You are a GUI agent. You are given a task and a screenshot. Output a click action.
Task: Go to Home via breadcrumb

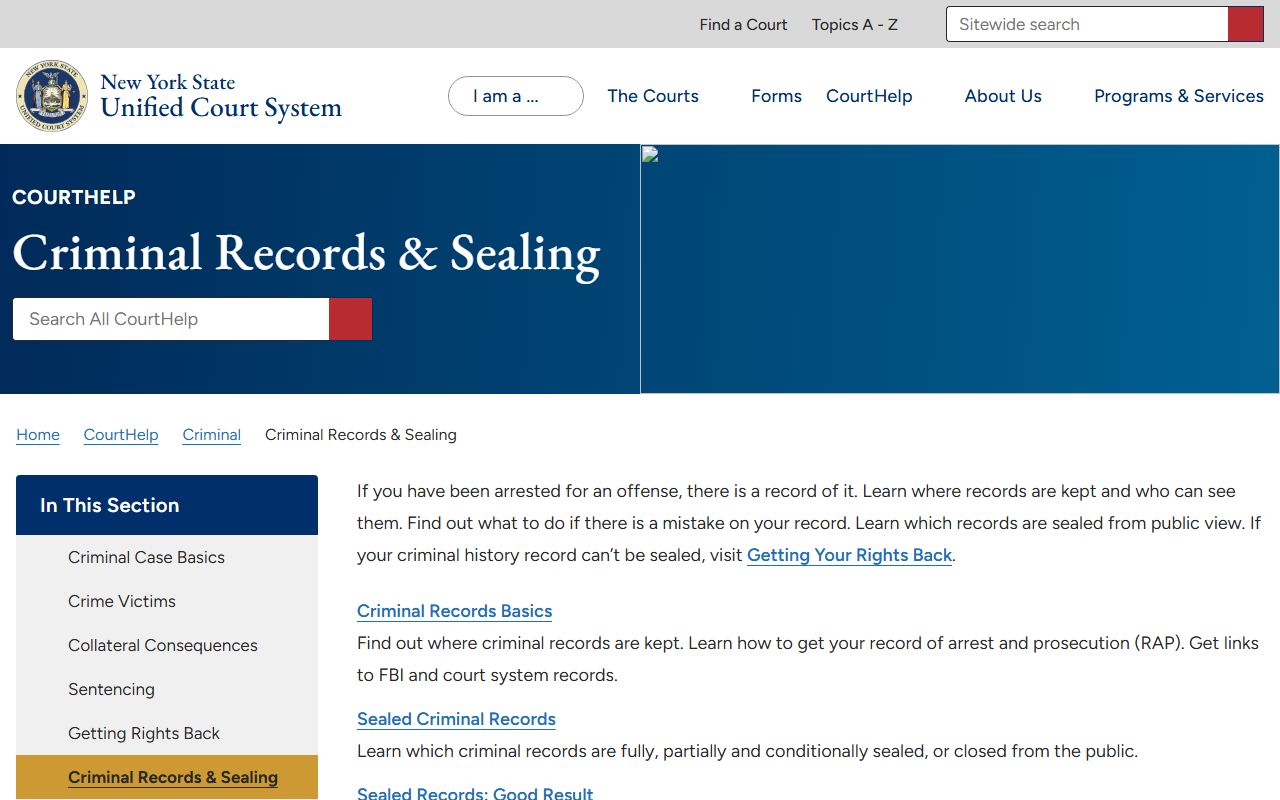[38, 435]
